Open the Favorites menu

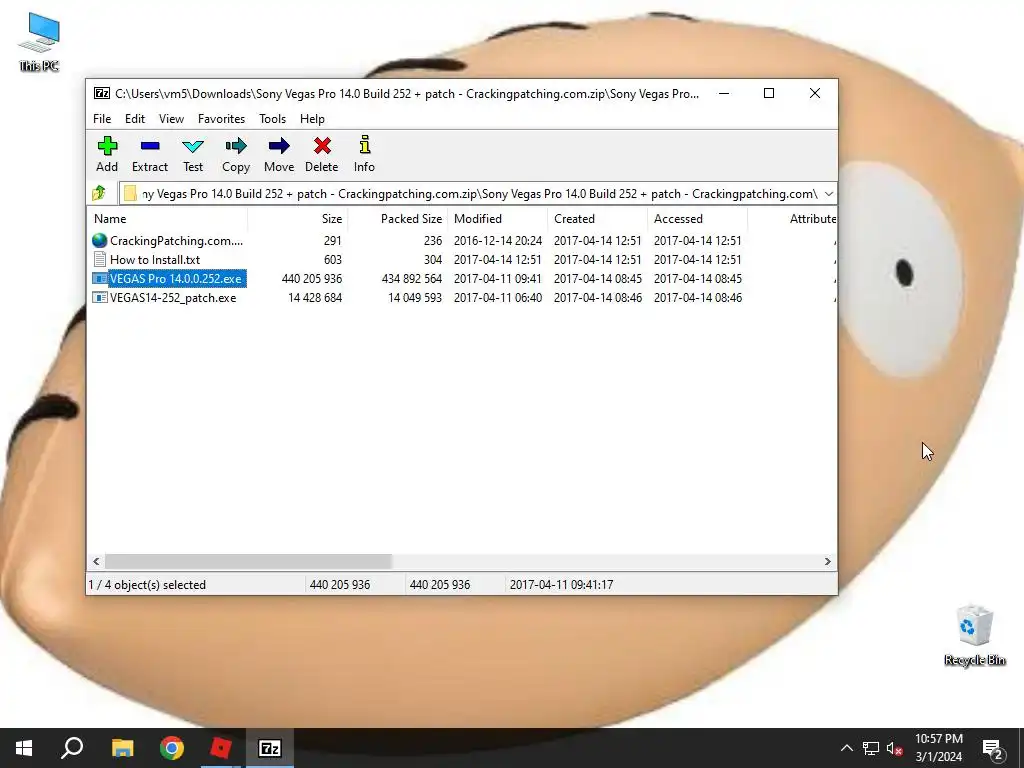(221, 119)
